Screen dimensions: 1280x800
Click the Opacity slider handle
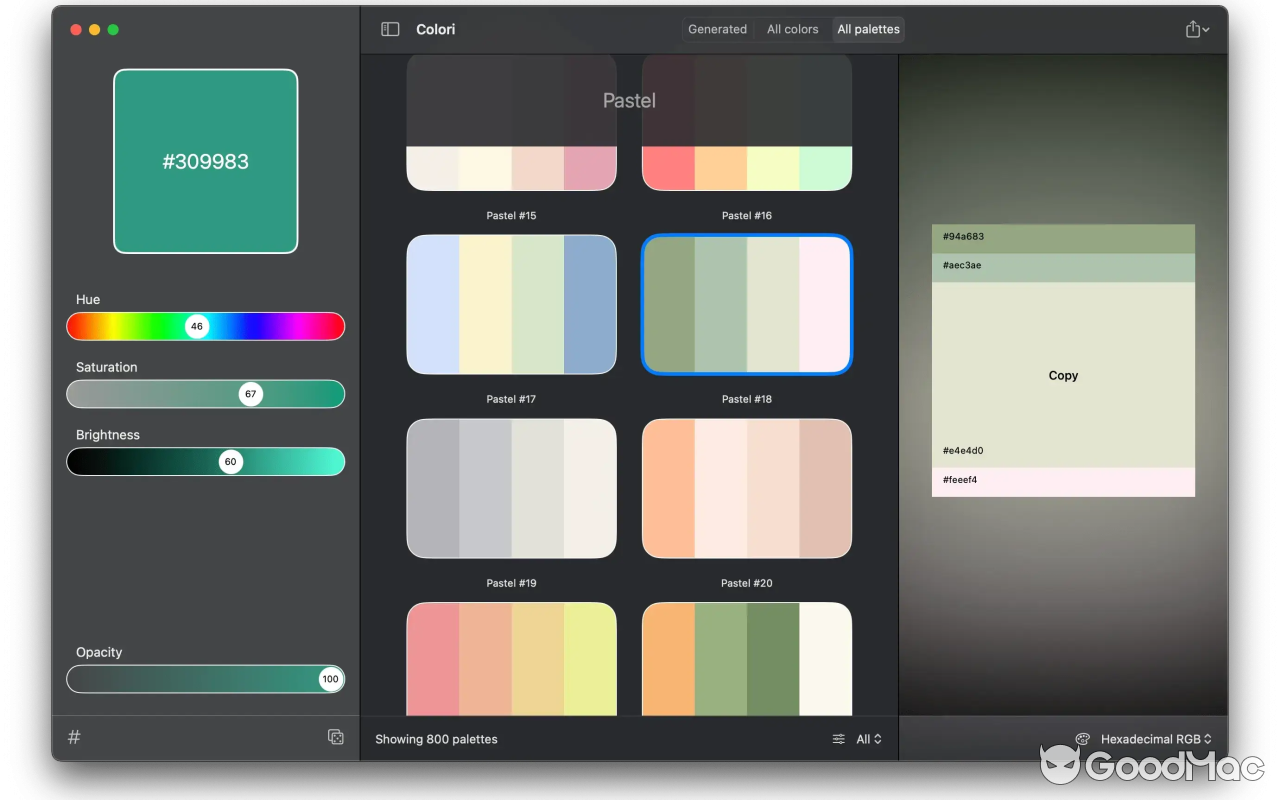(330, 679)
